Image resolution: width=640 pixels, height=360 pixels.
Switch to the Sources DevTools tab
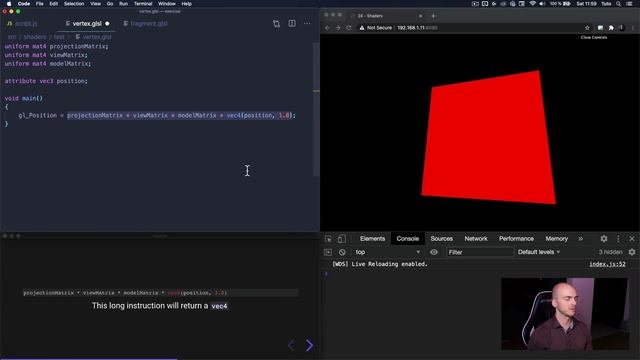click(441, 239)
